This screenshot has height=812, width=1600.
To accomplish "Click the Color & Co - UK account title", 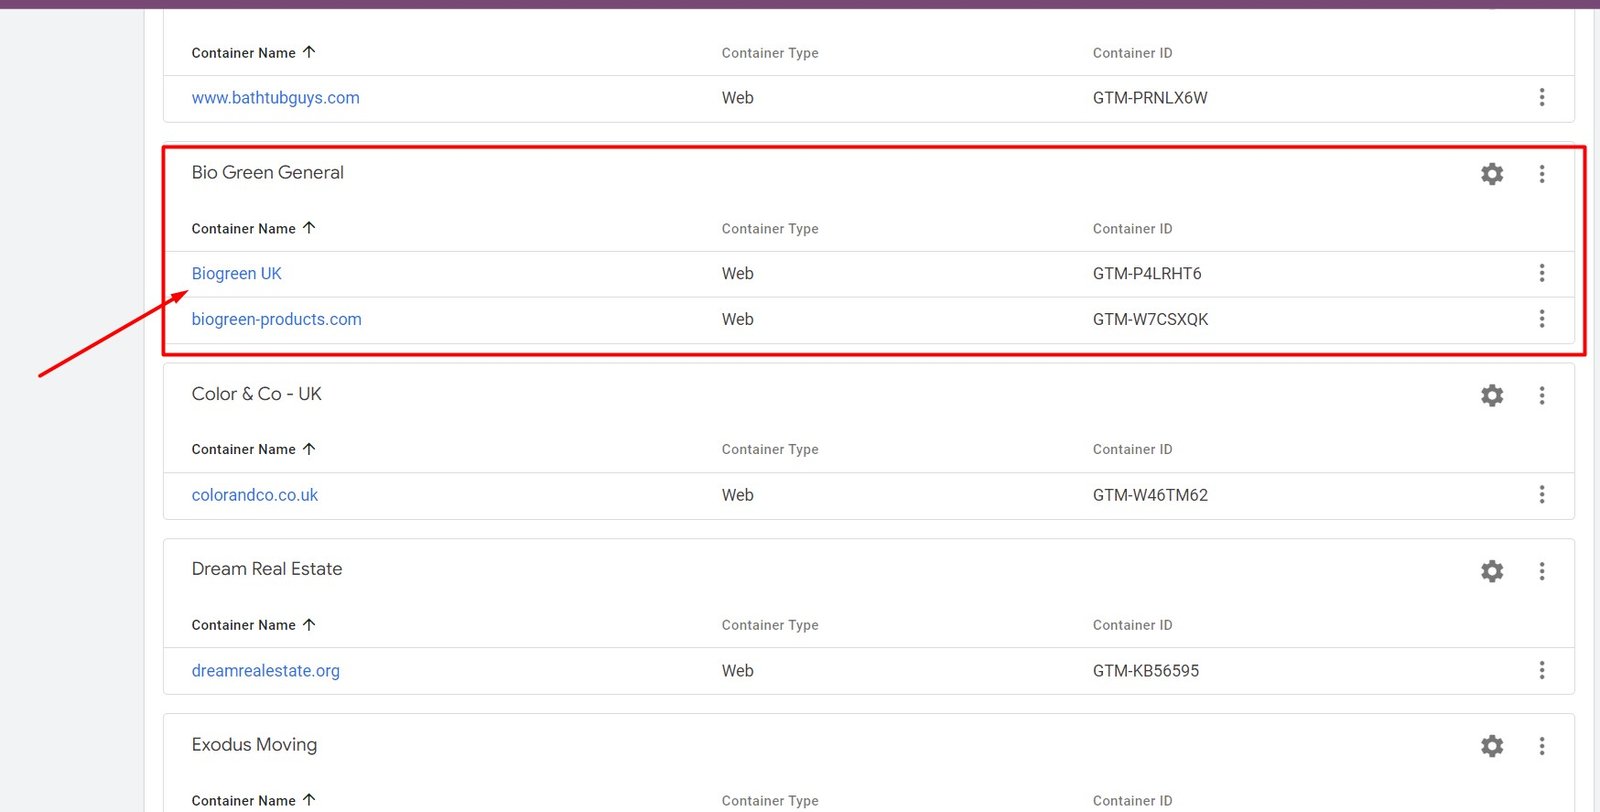I will click(256, 394).
